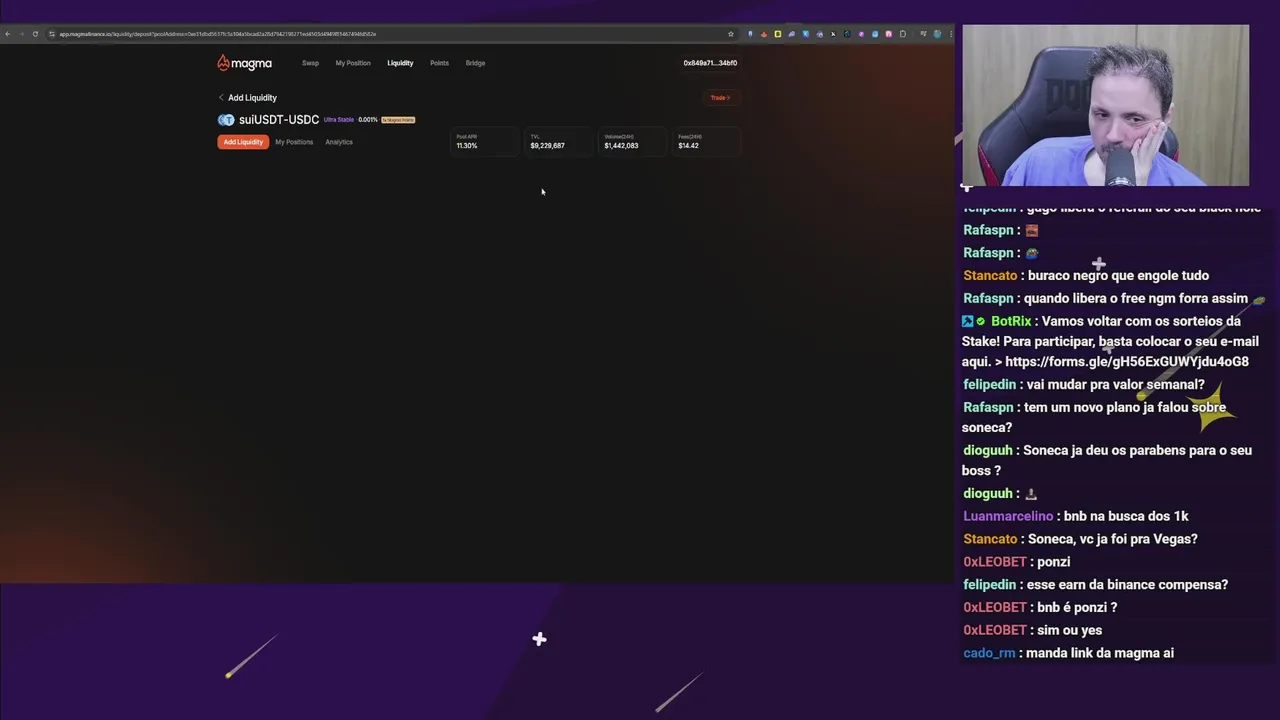Click the Fees(24H) $14.42 card

707,142
